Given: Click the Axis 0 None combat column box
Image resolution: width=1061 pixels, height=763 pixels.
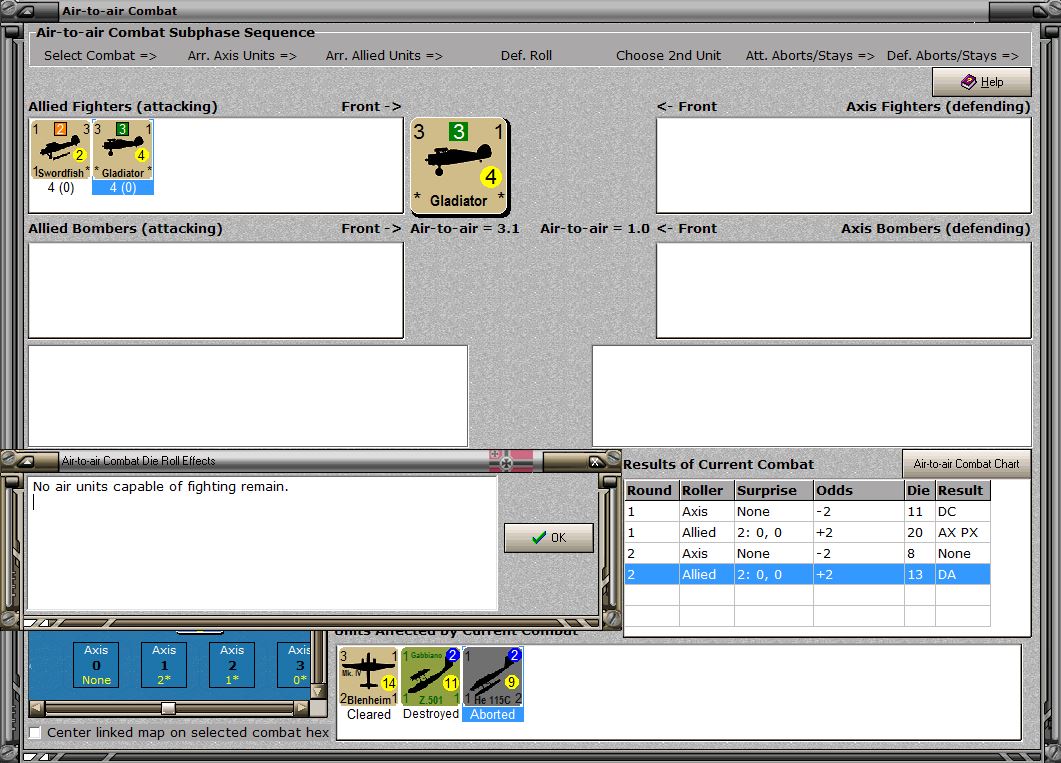Looking at the screenshot, I should pyautogui.click(x=96, y=665).
